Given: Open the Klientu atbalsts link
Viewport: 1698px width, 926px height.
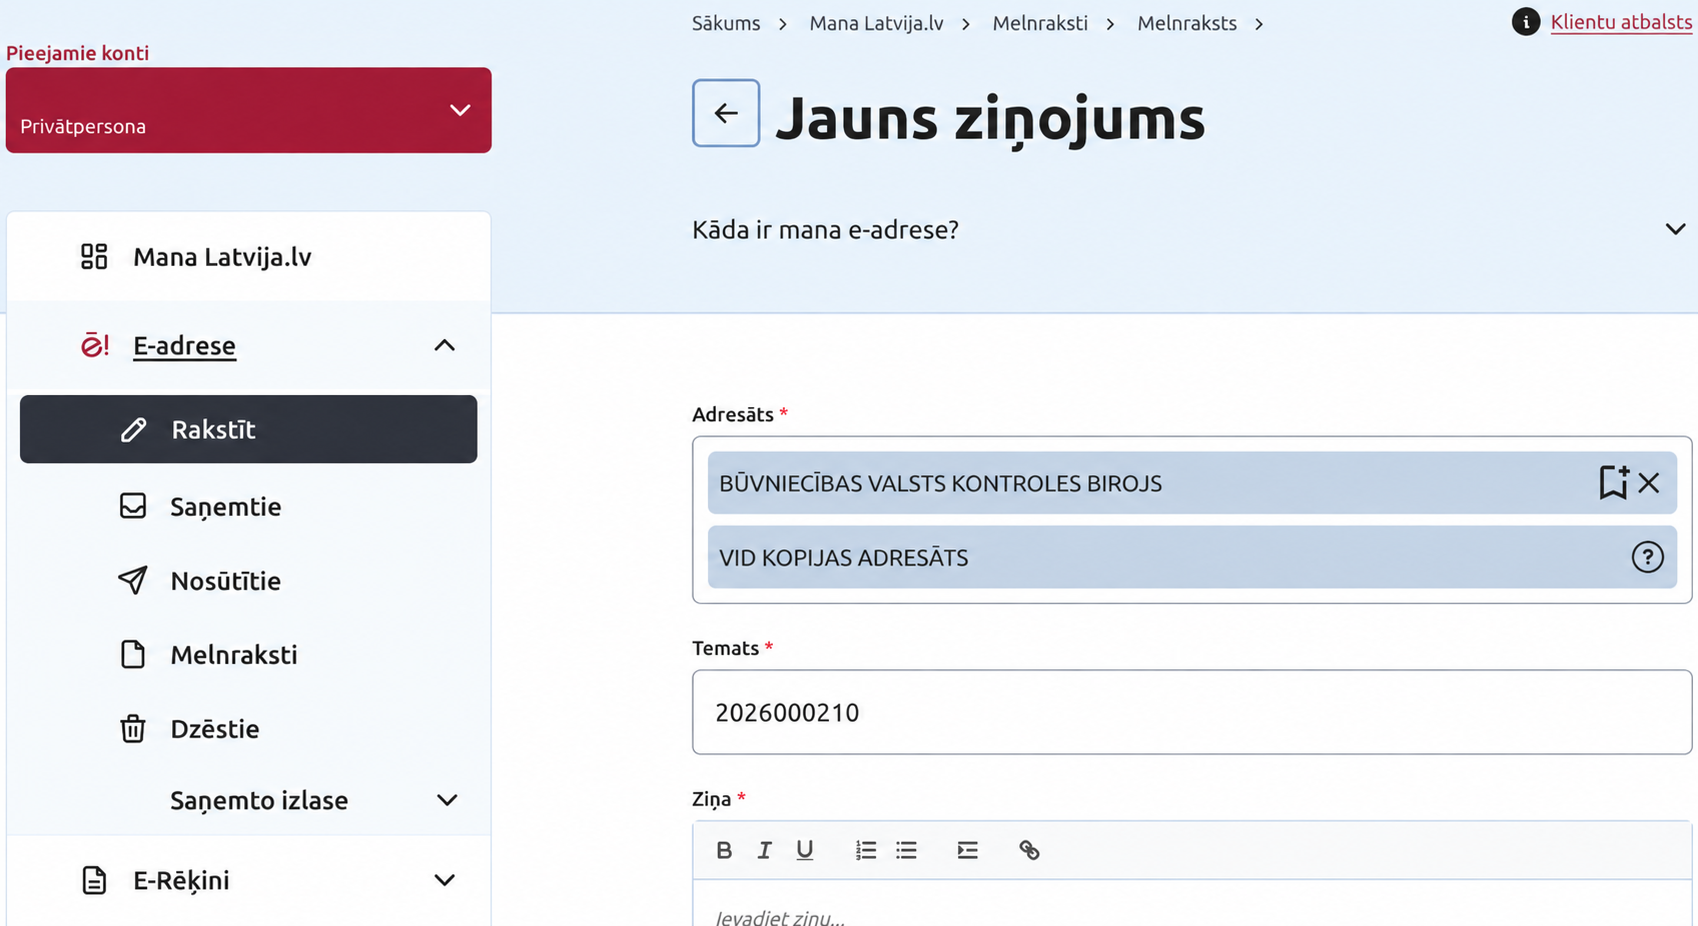Looking at the screenshot, I should click(1621, 22).
